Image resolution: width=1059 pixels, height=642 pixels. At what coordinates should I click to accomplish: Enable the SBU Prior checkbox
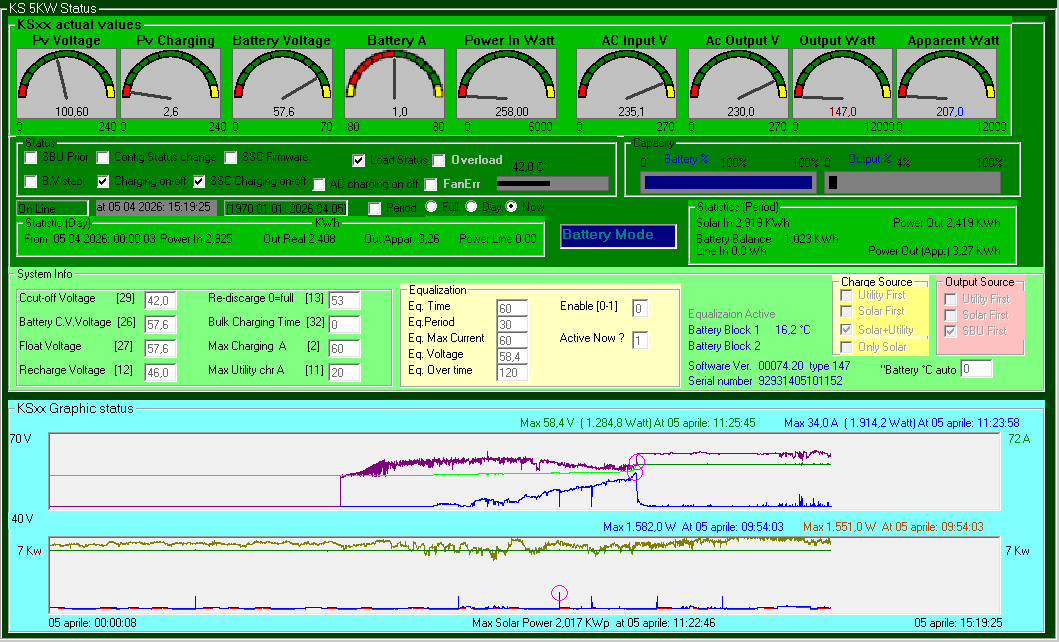pos(31,158)
